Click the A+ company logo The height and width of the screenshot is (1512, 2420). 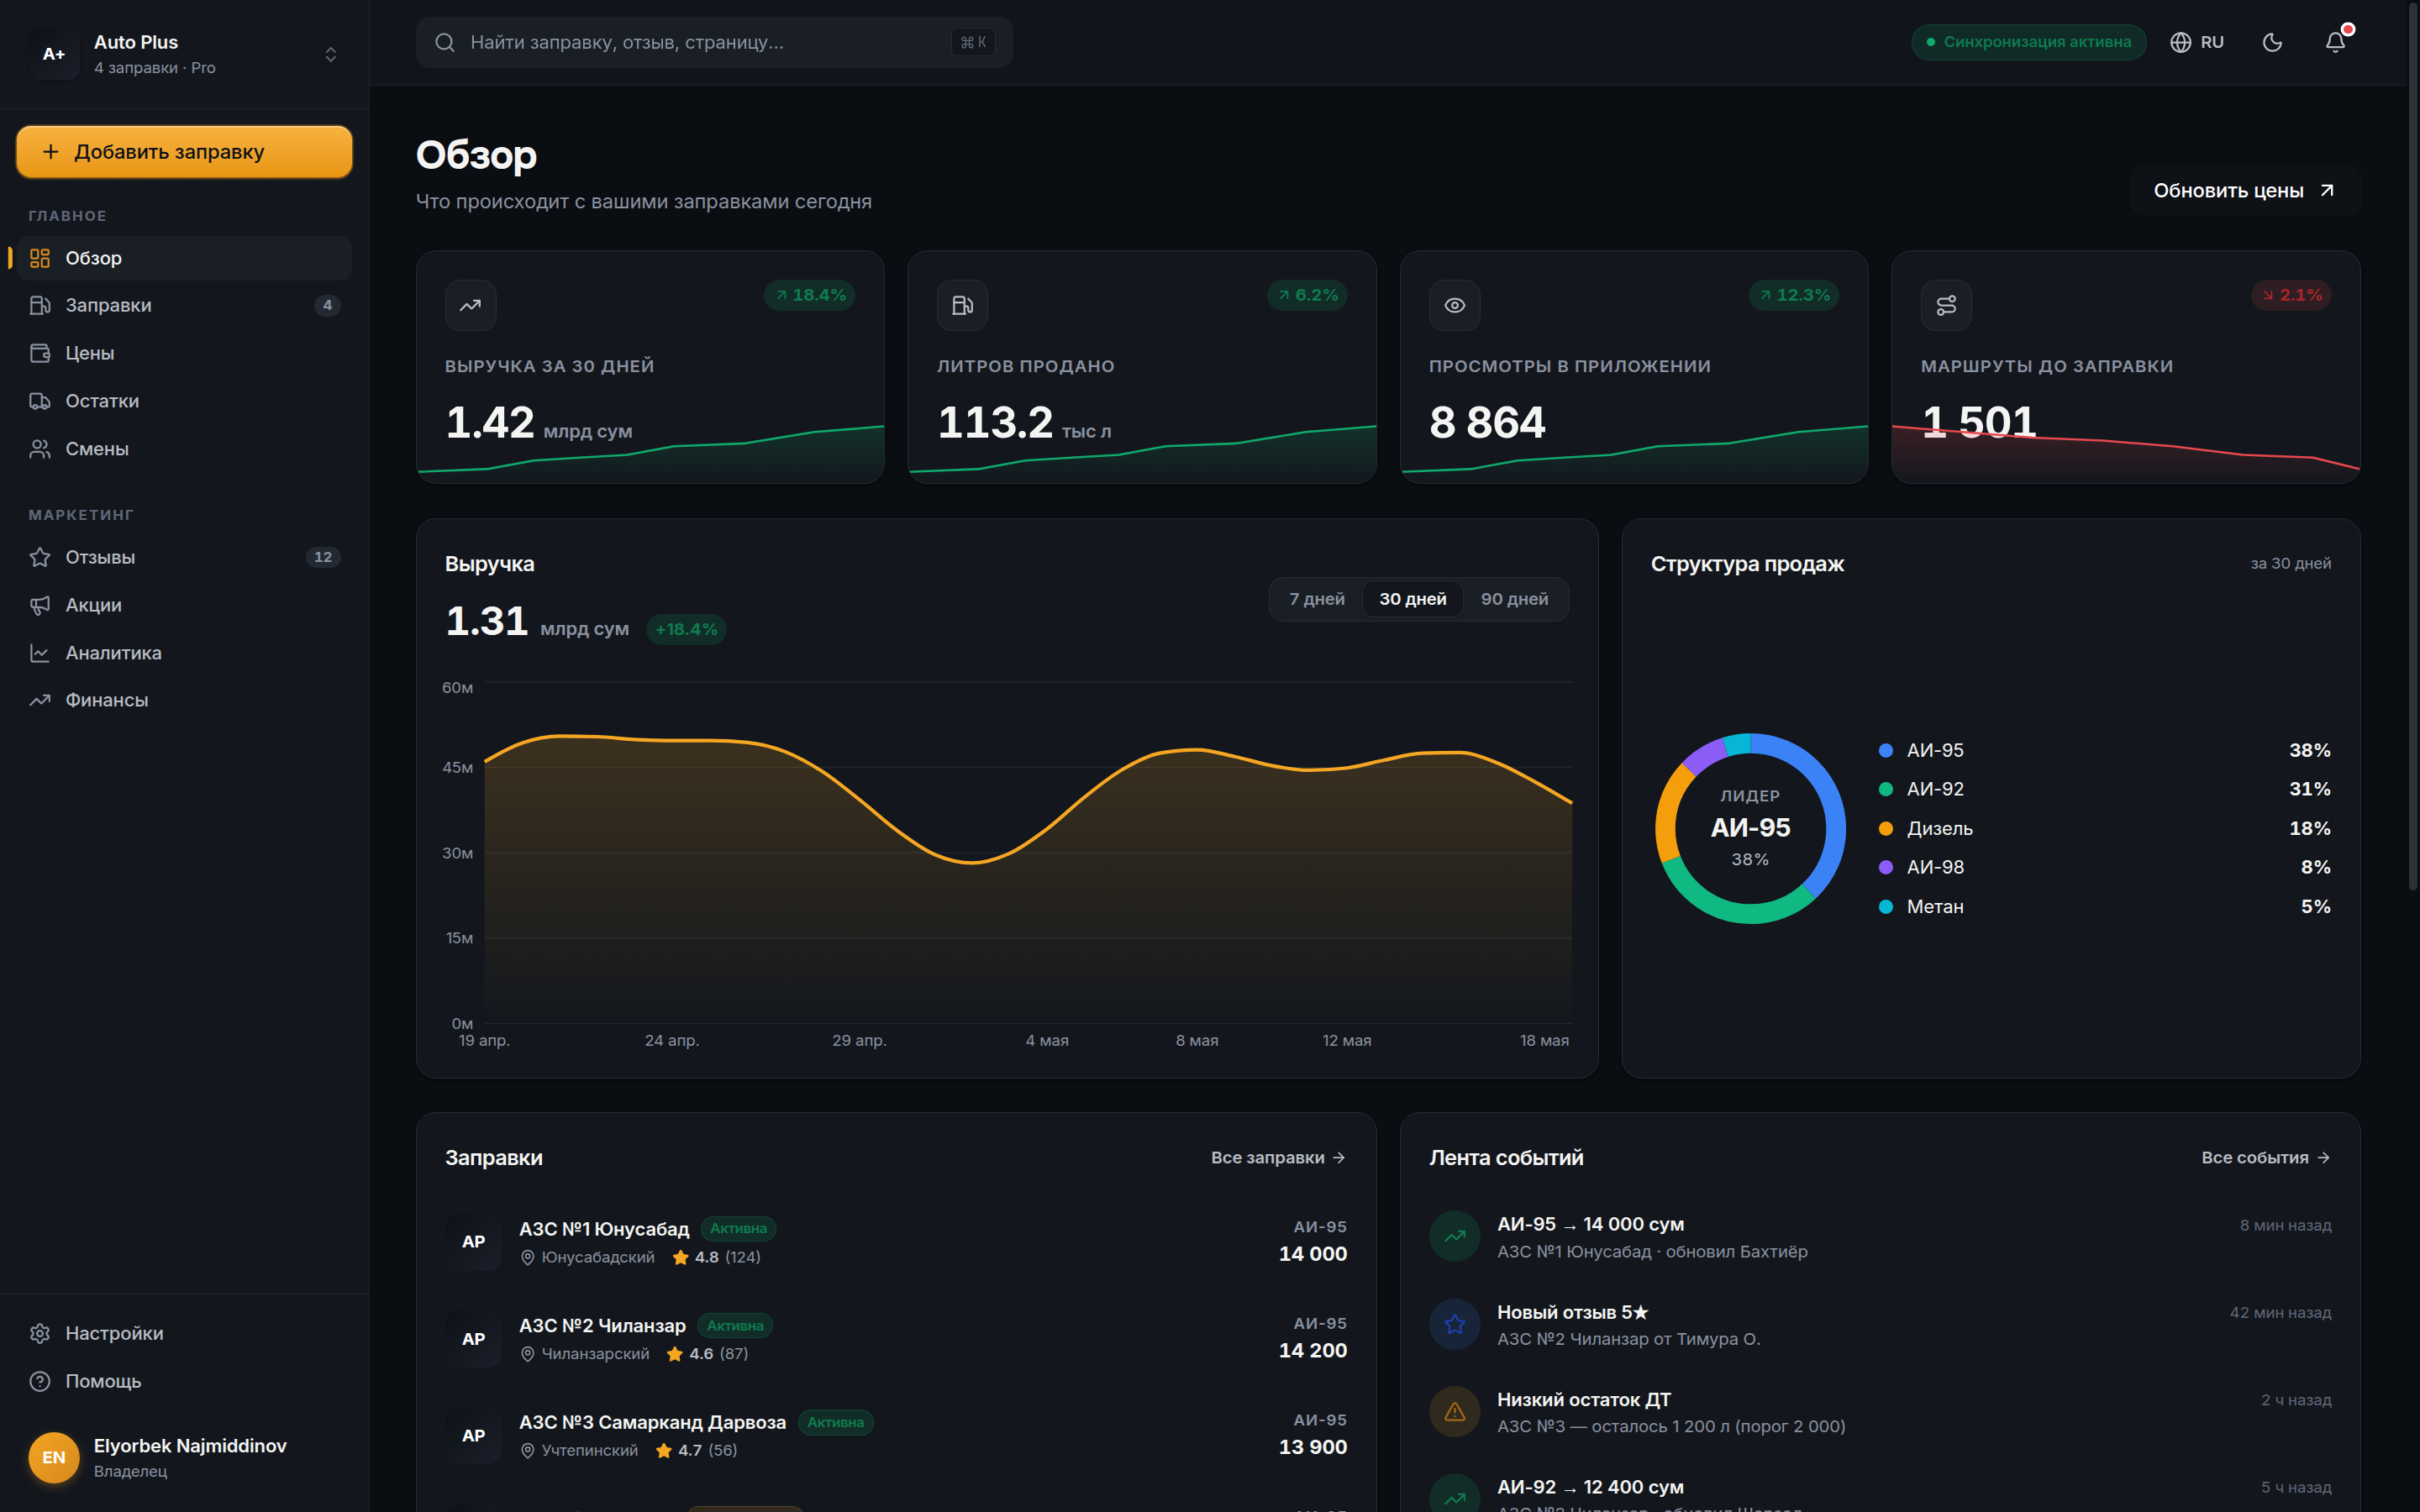point(54,54)
